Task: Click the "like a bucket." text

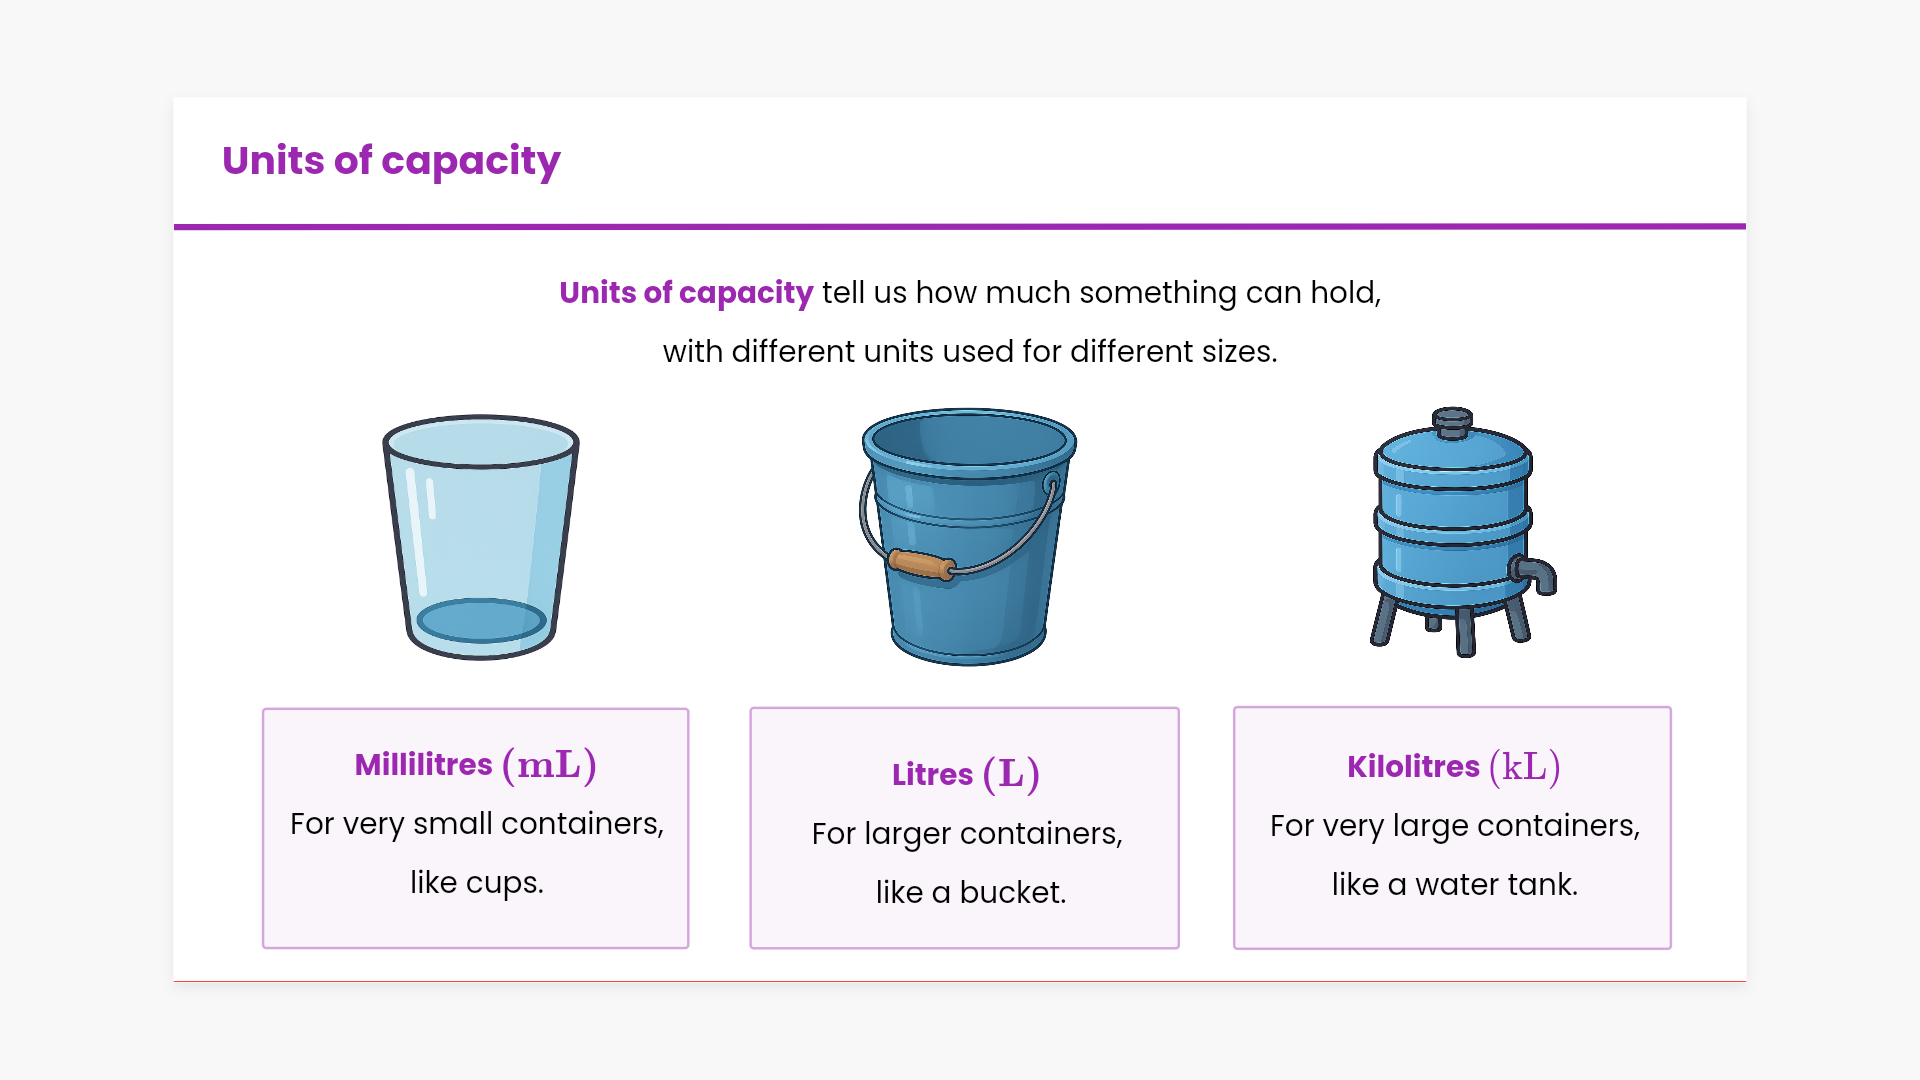Action: pos(971,892)
